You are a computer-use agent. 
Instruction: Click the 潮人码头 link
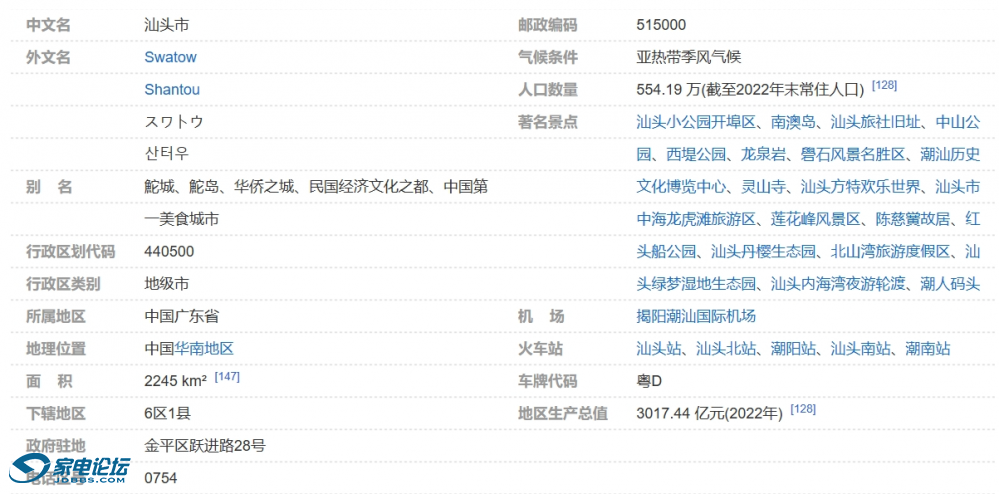click(950, 284)
